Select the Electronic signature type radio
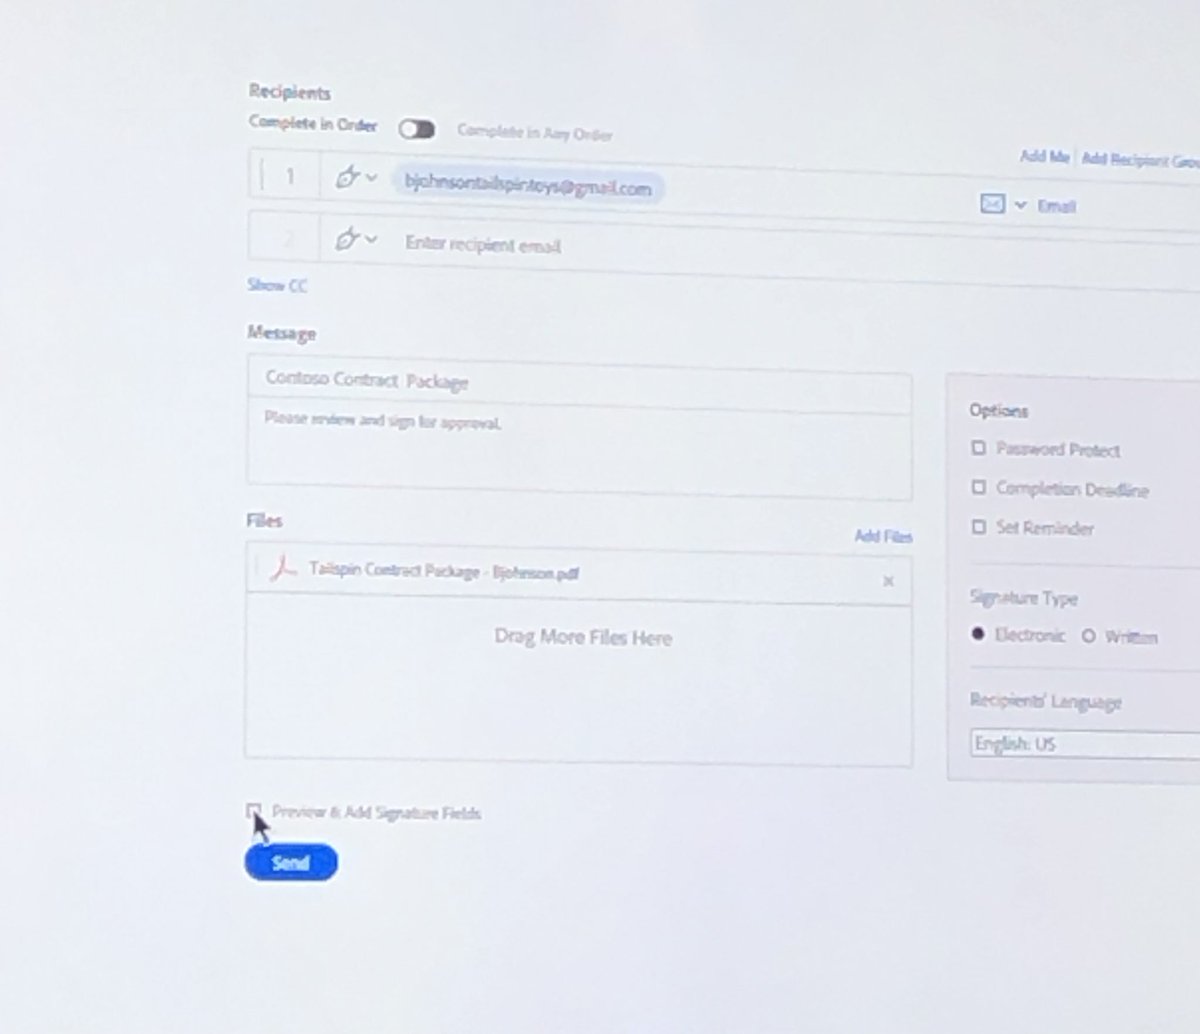1200x1034 pixels. pyautogui.click(x=978, y=634)
